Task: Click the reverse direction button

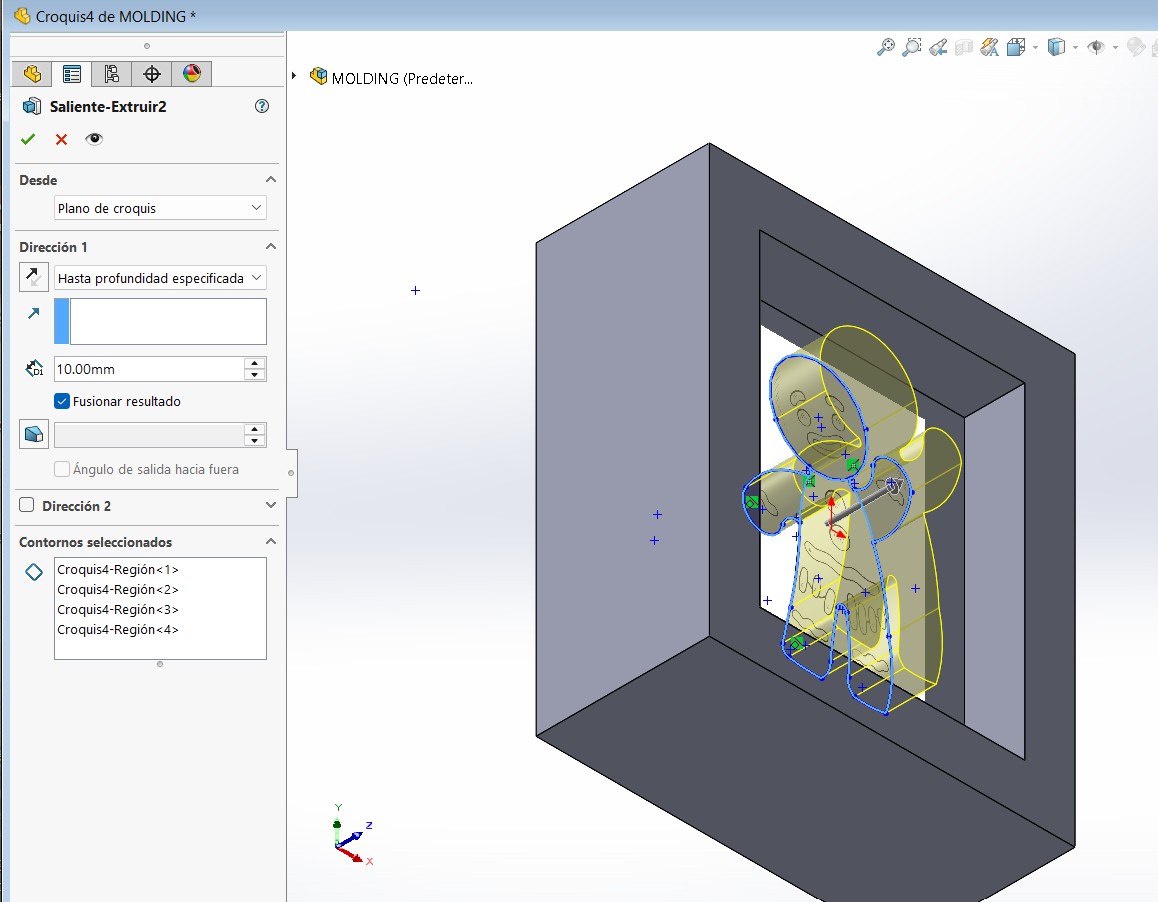Action: click(33, 278)
